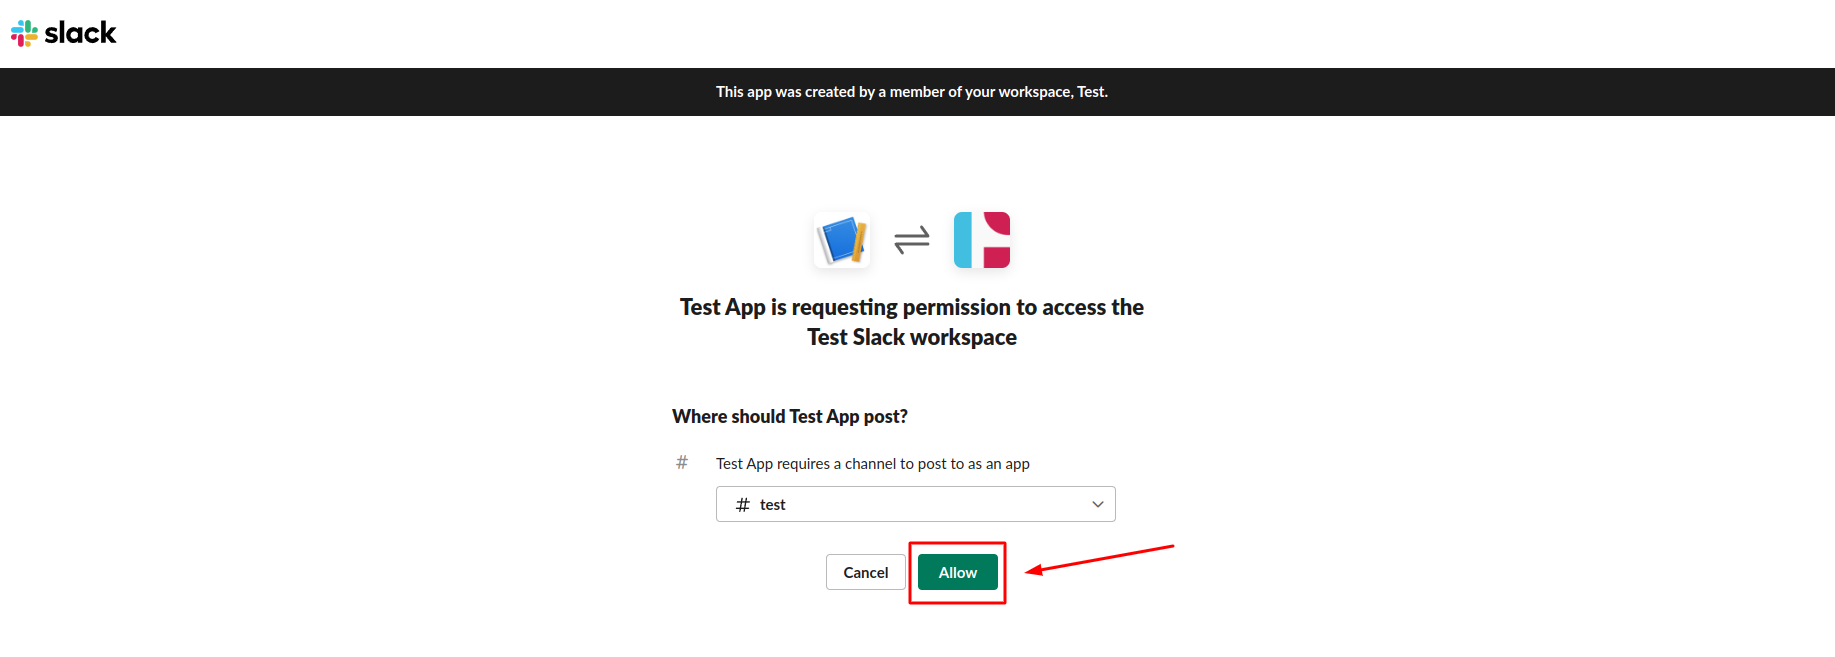Click the Allow button
The width and height of the screenshot is (1835, 657).
(958, 572)
